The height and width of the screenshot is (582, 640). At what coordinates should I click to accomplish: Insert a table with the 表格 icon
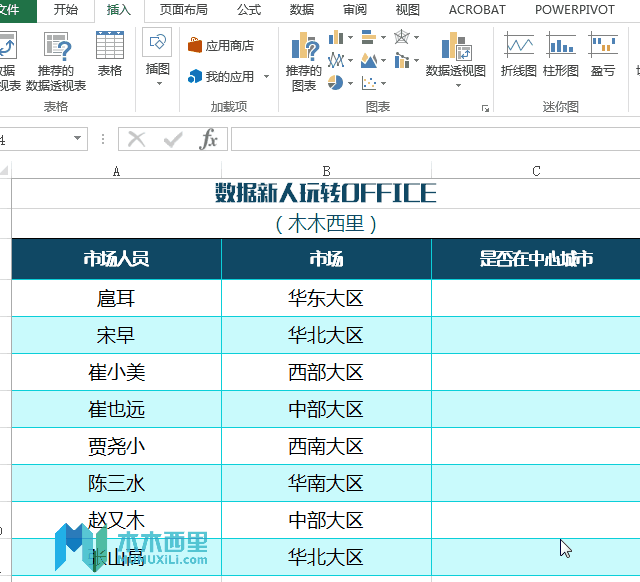[110, 55]
